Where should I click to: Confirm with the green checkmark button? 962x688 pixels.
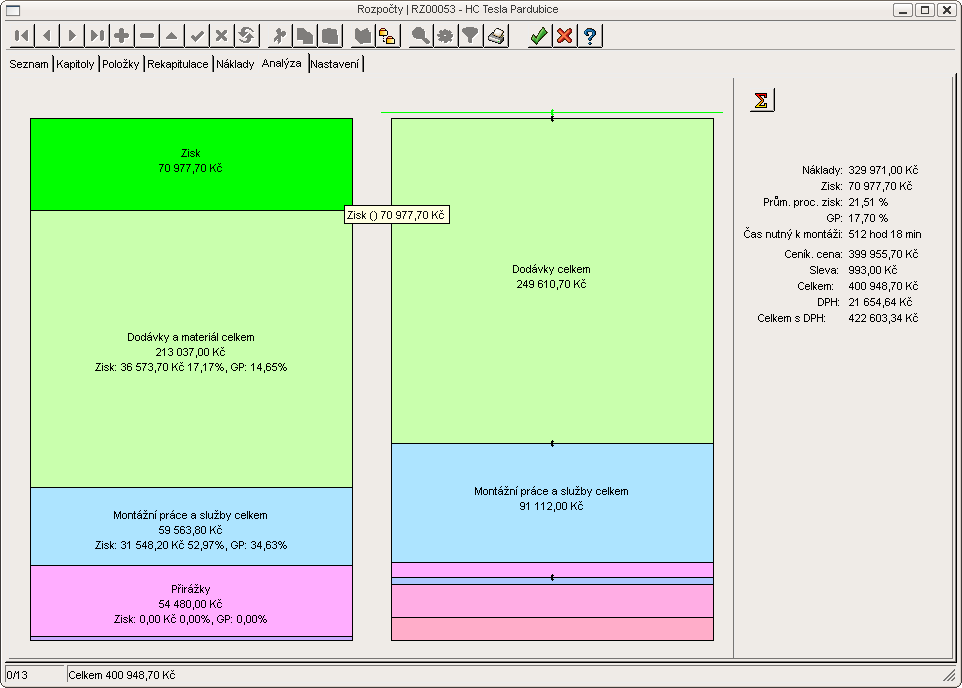click(x=539, y=36)
